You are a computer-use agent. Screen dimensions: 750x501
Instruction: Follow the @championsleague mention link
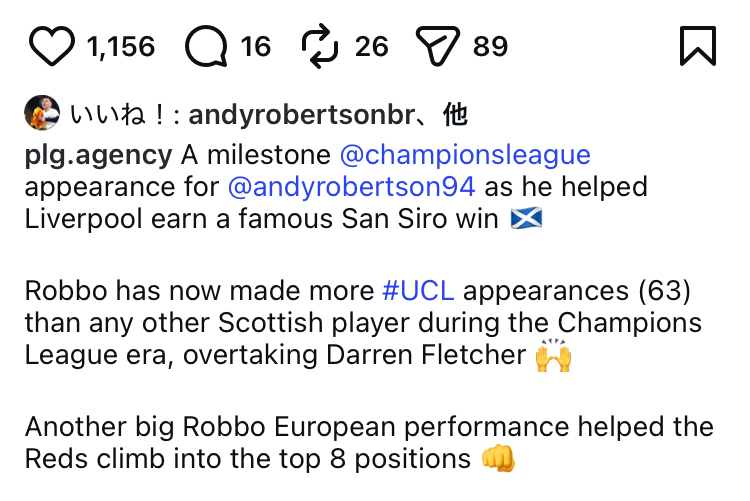click(465, 156)
